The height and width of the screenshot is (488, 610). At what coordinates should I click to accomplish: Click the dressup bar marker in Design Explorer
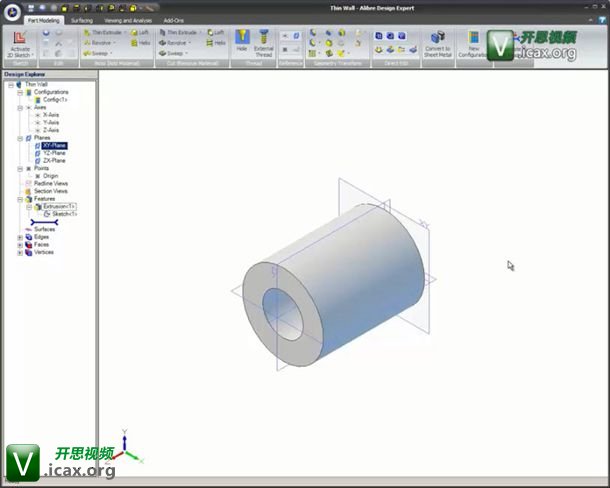tap(44, 222)
